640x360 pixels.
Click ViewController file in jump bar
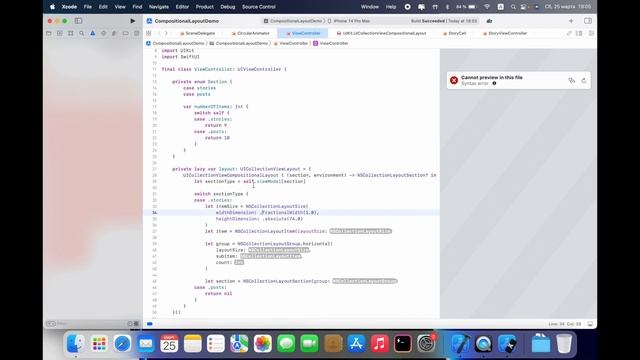[291, 43]
